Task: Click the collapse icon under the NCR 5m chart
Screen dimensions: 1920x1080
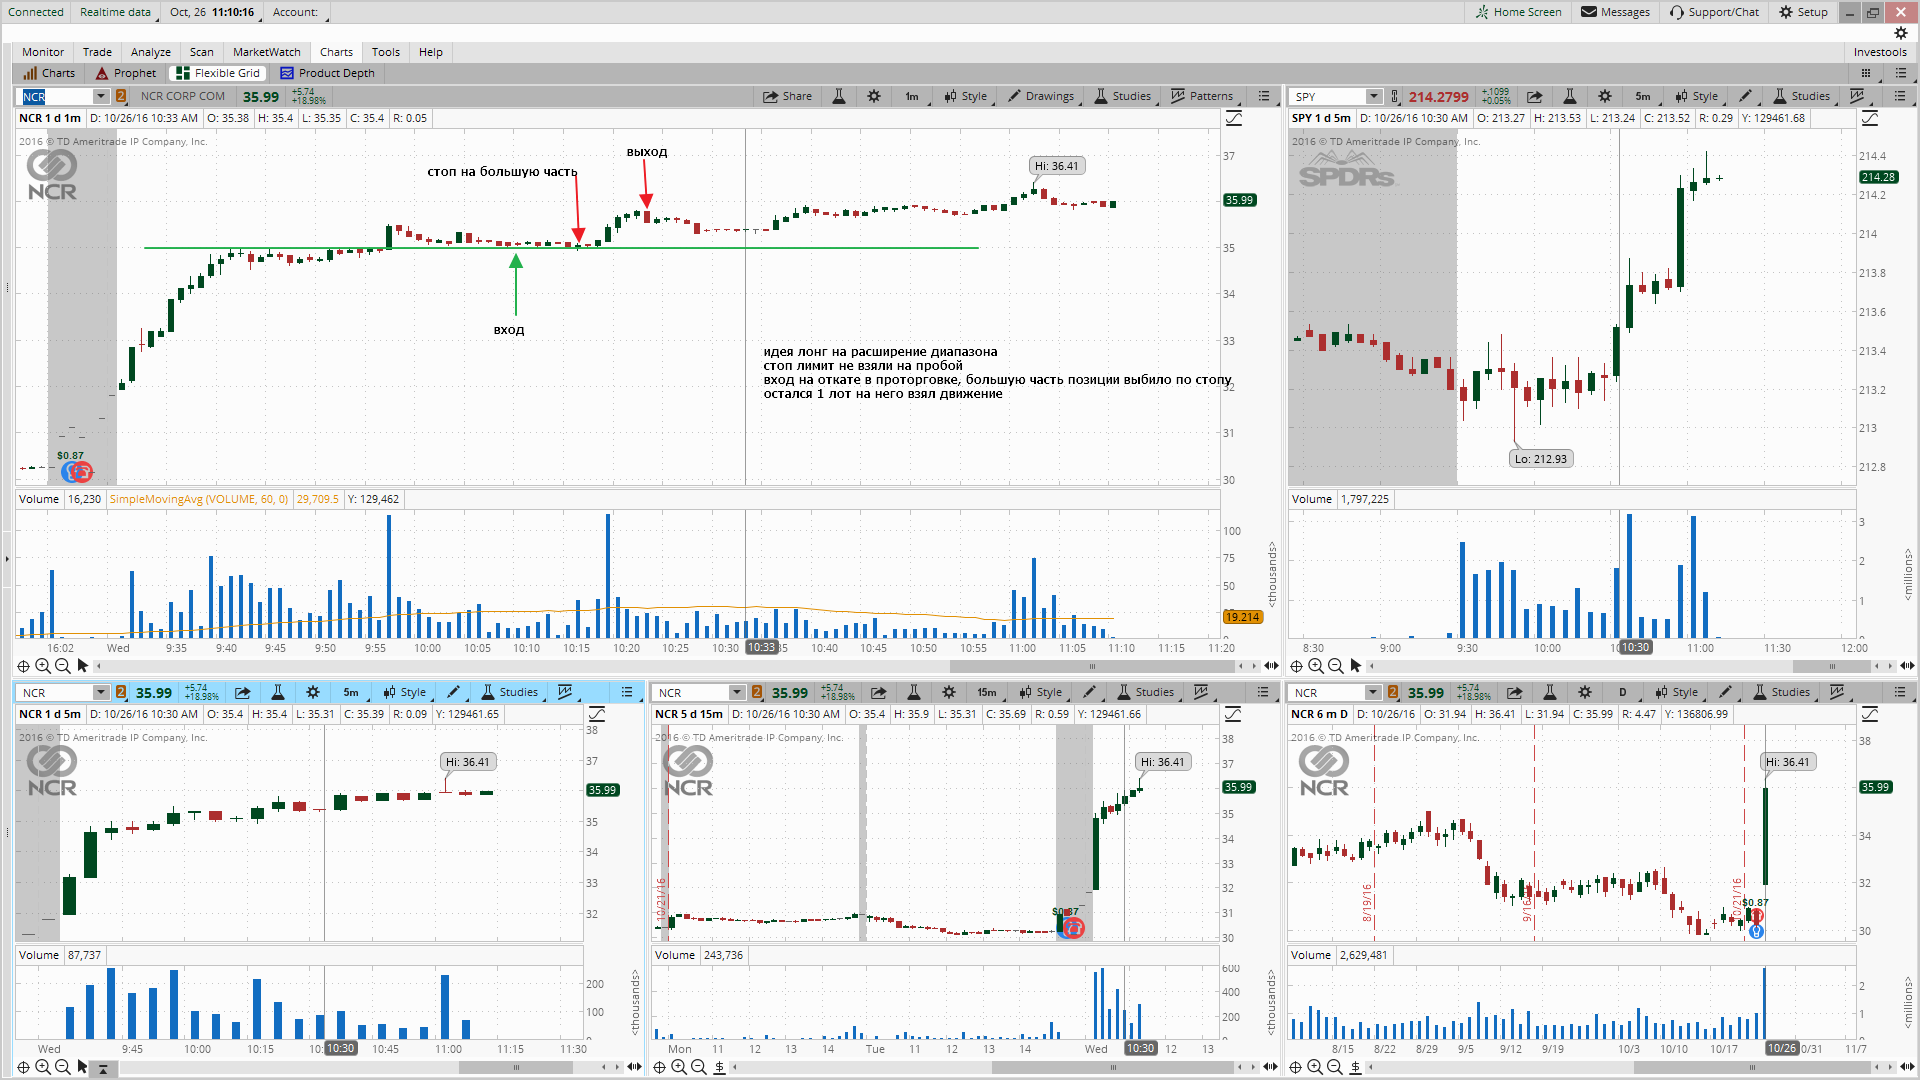Action: pos(103,1068)
